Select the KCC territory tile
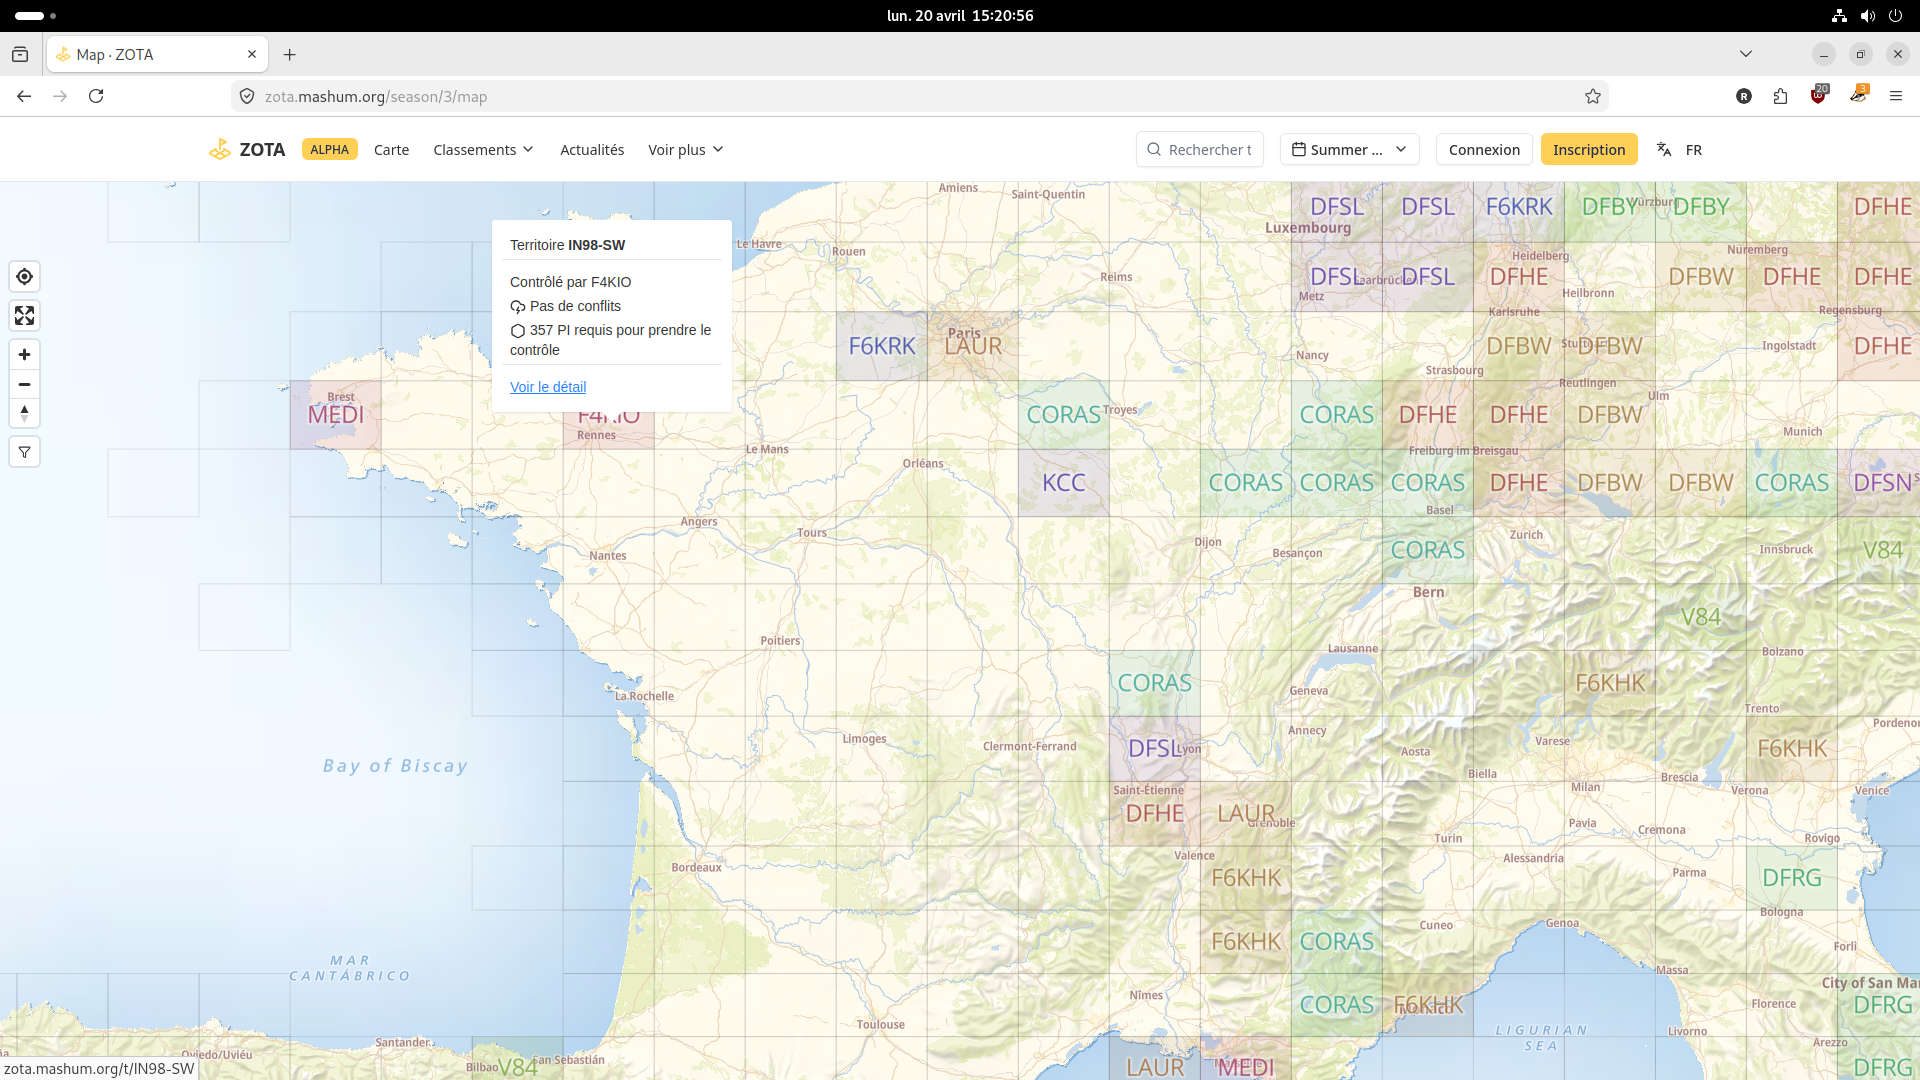The width and height of the screenshot is (1920, 1080). [x=1063, y=483]
